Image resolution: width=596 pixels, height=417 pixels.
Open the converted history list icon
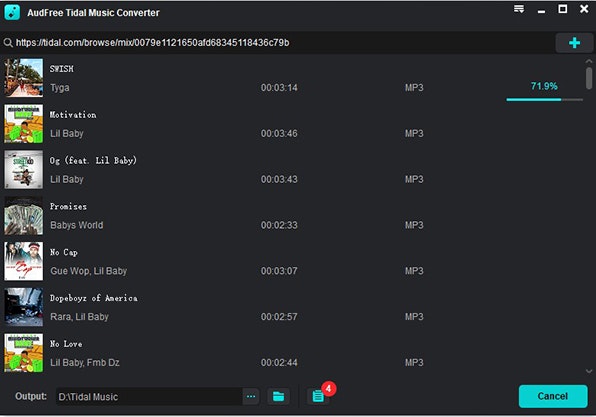[x=318, y=396]
